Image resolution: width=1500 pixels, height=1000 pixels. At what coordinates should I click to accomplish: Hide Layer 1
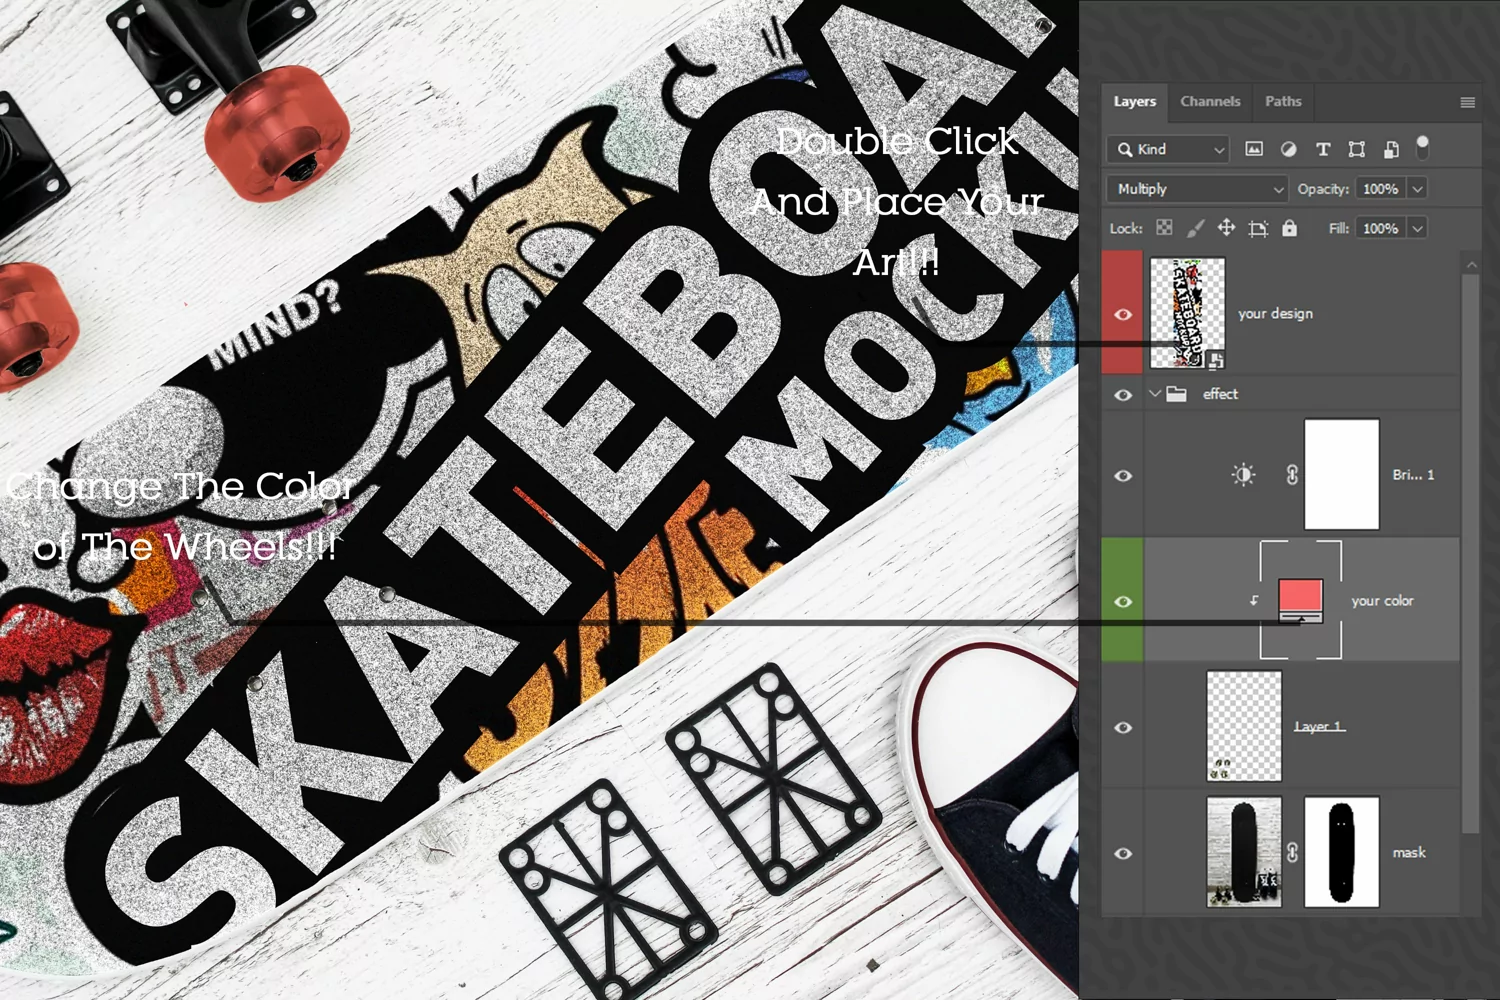tap(1123, 727)
